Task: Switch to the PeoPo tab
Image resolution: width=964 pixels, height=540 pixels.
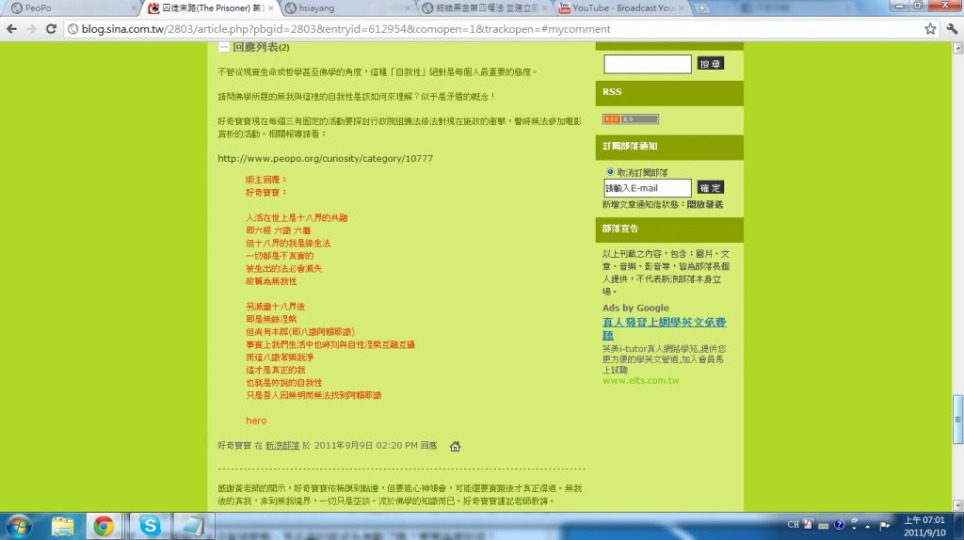Action: coord(38,8)
